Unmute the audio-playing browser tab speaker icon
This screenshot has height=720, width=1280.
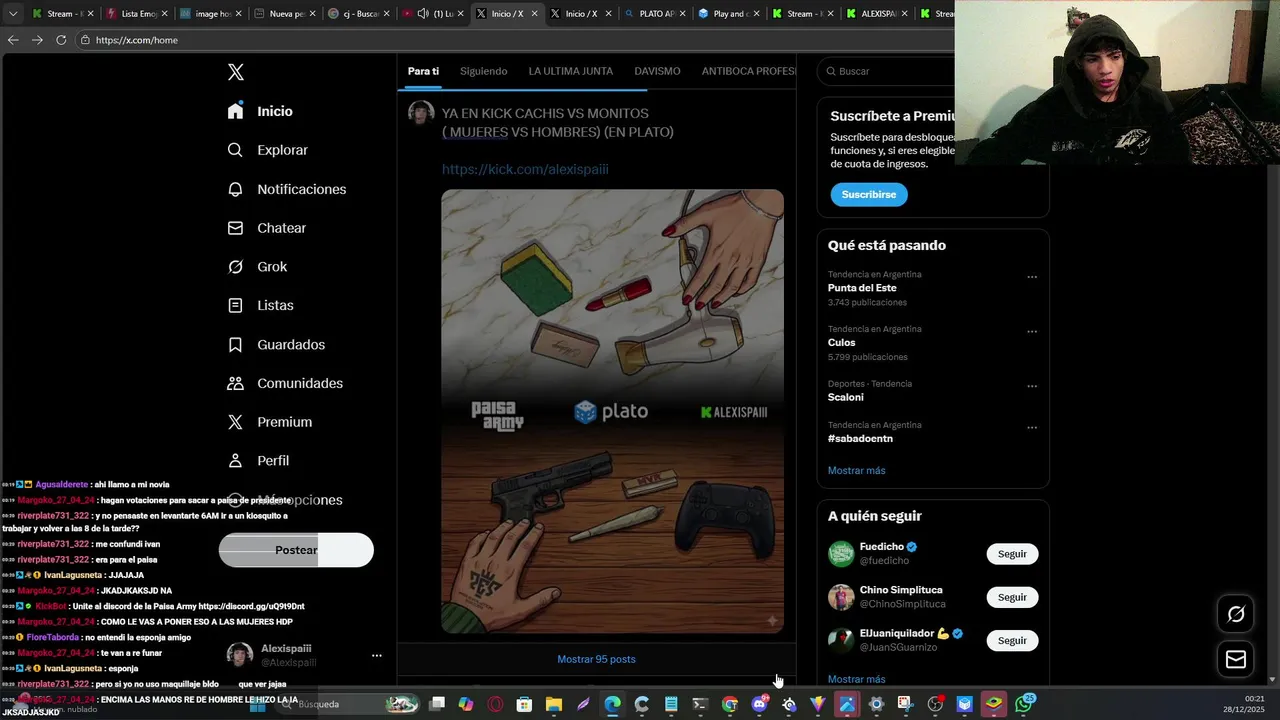pos(423,14)
